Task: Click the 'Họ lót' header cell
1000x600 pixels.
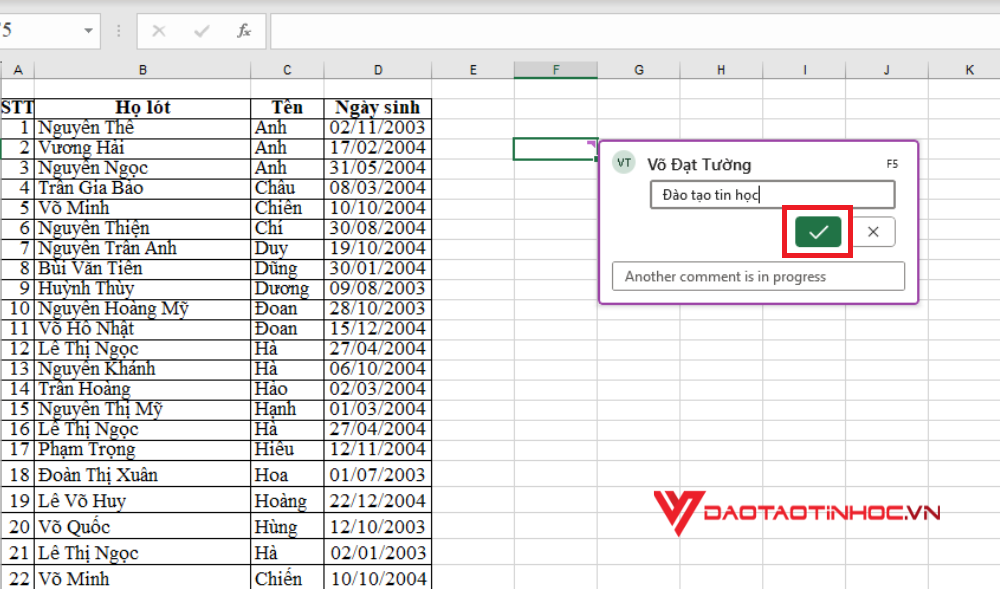Action: (142, 107)
